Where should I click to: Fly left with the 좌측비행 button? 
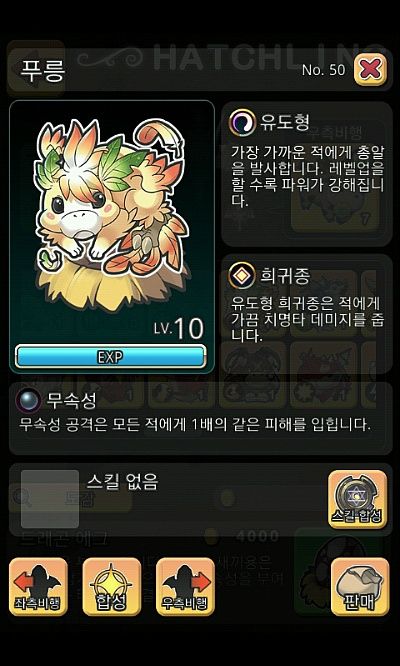[x=38, y=587]
